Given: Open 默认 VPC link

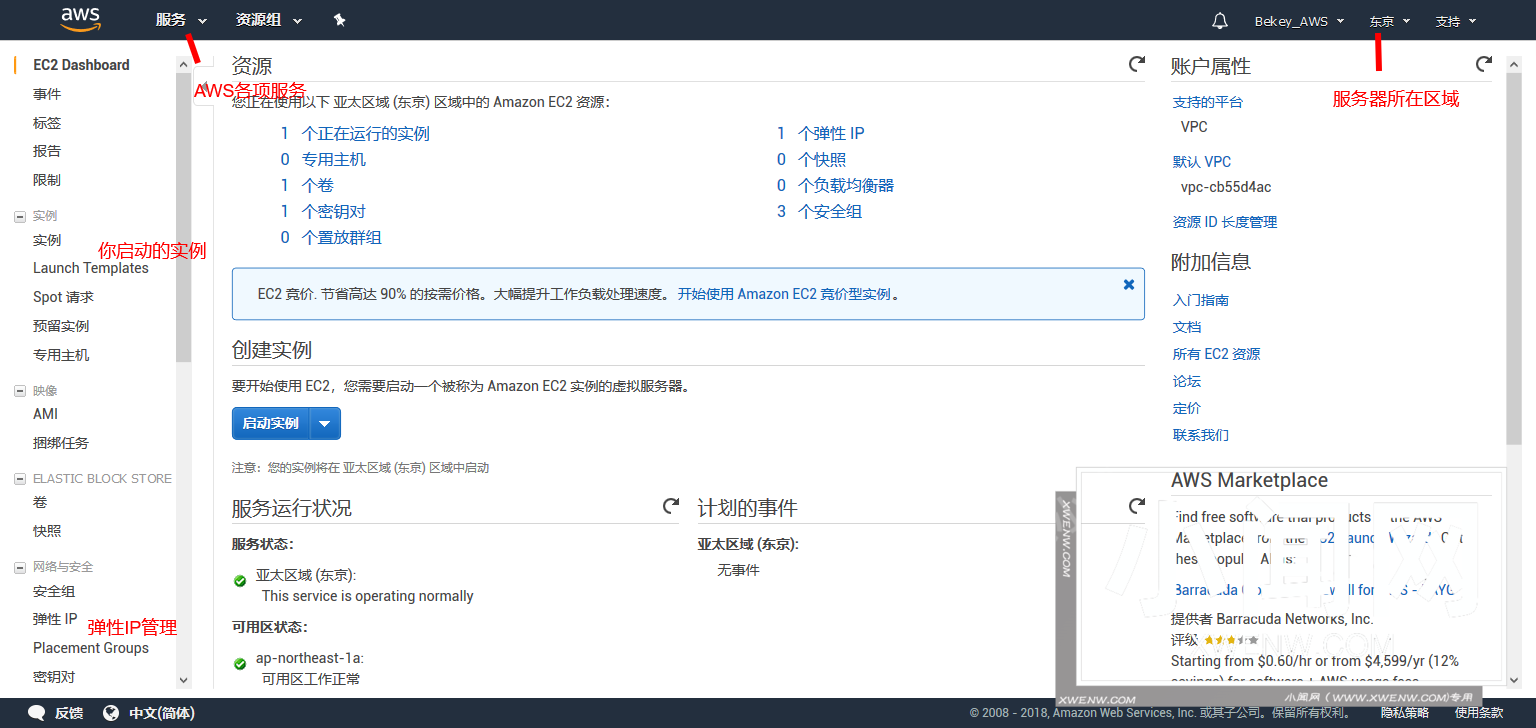Looking at the screenshot, I should [x=1202, y=162].
